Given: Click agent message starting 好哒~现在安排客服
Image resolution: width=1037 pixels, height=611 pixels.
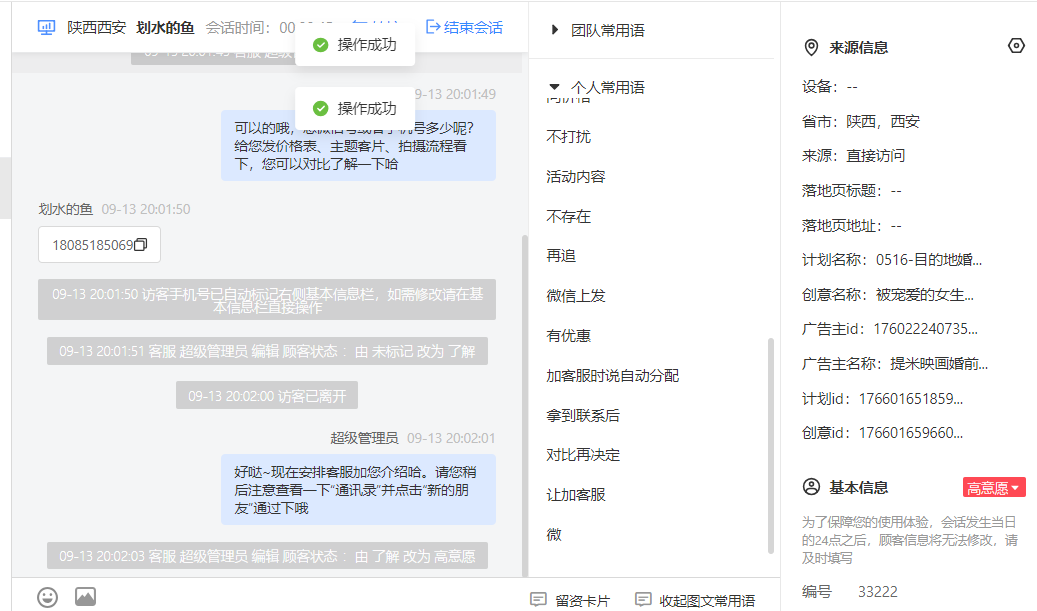Looking at the screenshot, I should pos(358,490).
